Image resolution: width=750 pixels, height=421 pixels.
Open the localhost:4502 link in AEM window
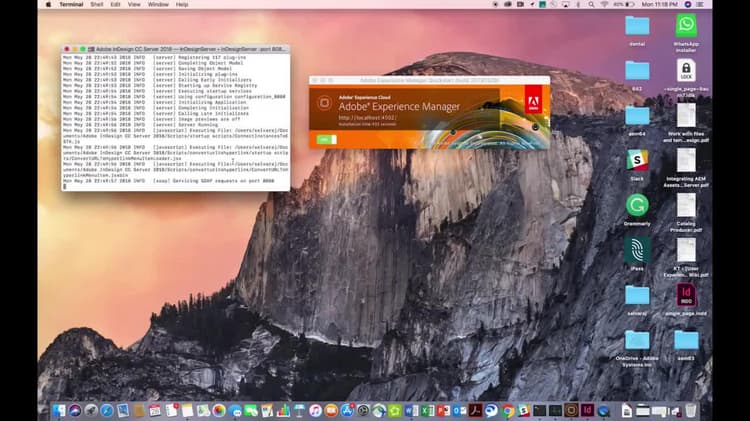click(x=367, y=118)
